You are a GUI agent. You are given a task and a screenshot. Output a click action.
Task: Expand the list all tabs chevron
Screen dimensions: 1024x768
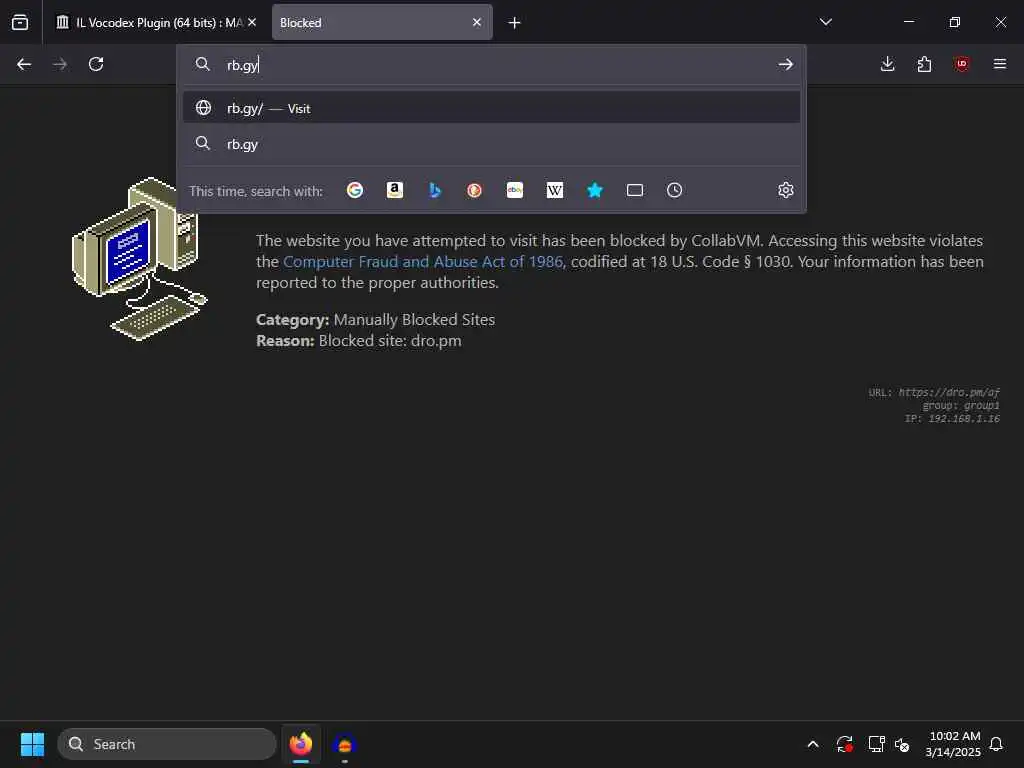point(825,22)
